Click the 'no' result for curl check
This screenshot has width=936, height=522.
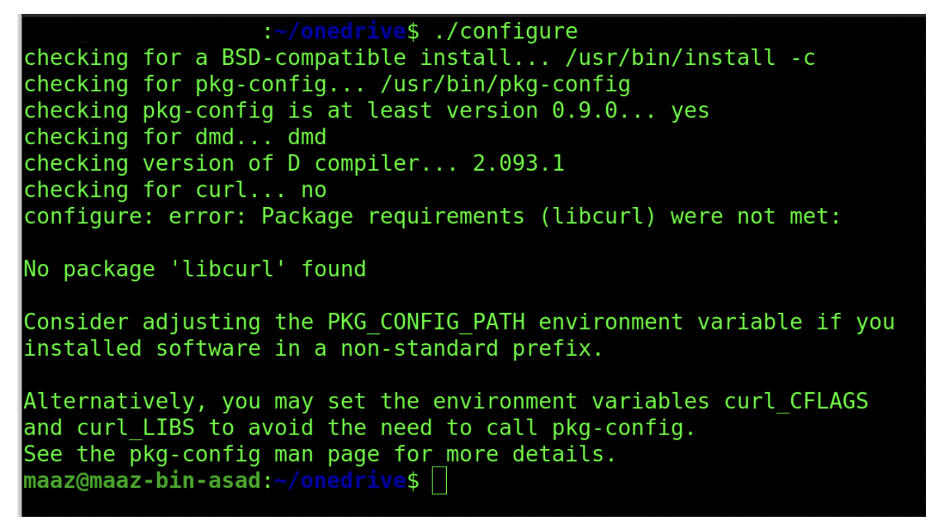313,190
